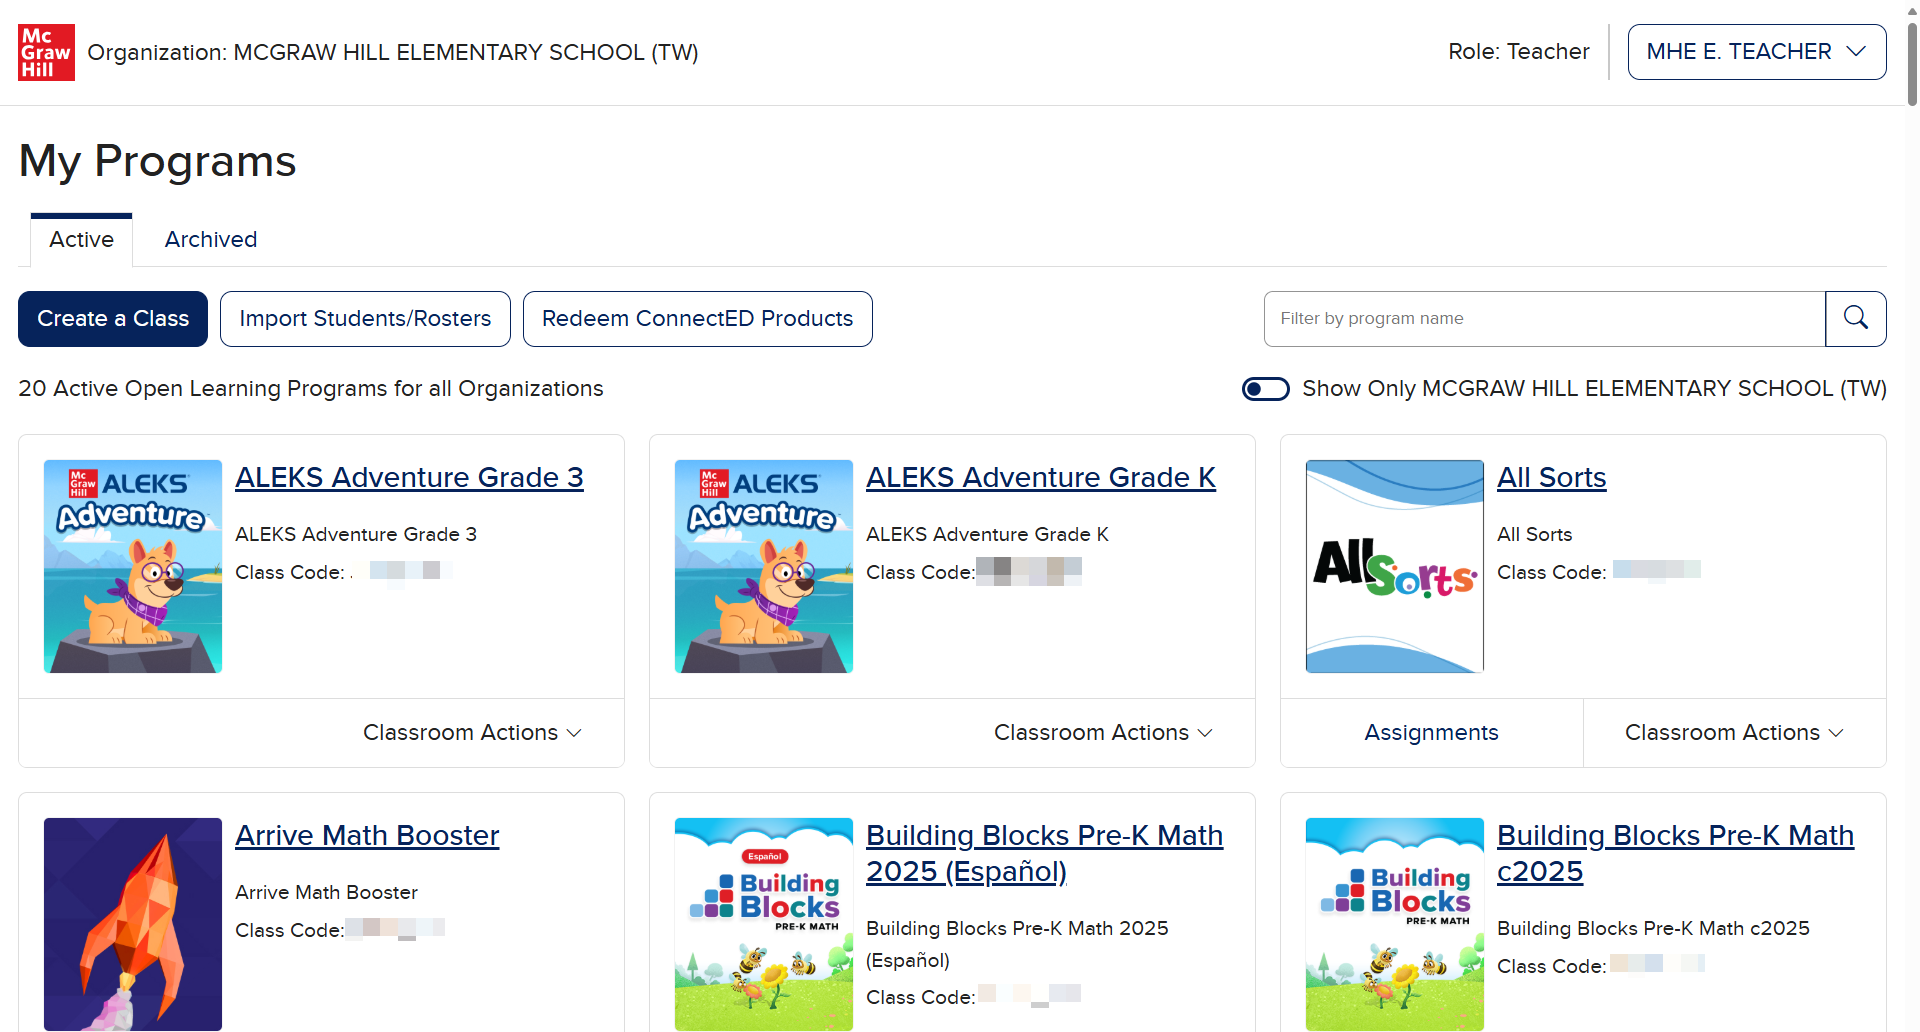
Task: Click the search magnifier icon
Action: point(1856,319)
